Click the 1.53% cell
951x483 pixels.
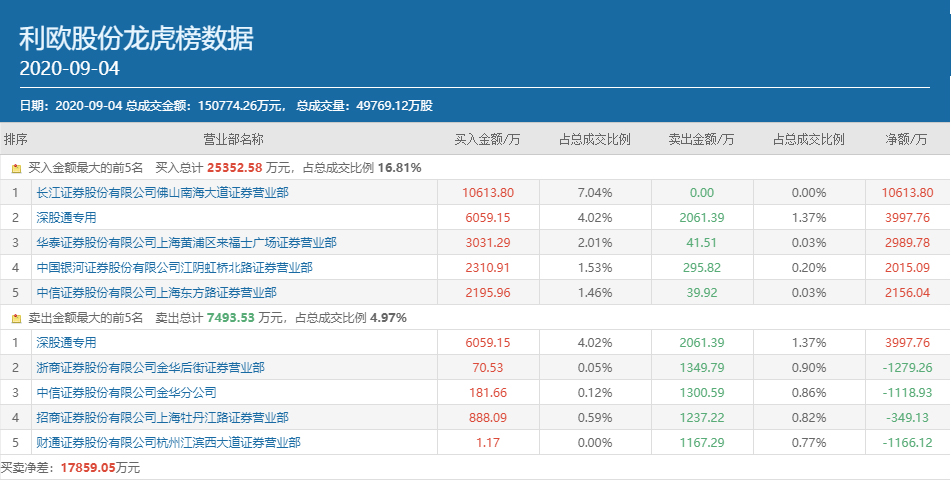(x=595, y=268)
